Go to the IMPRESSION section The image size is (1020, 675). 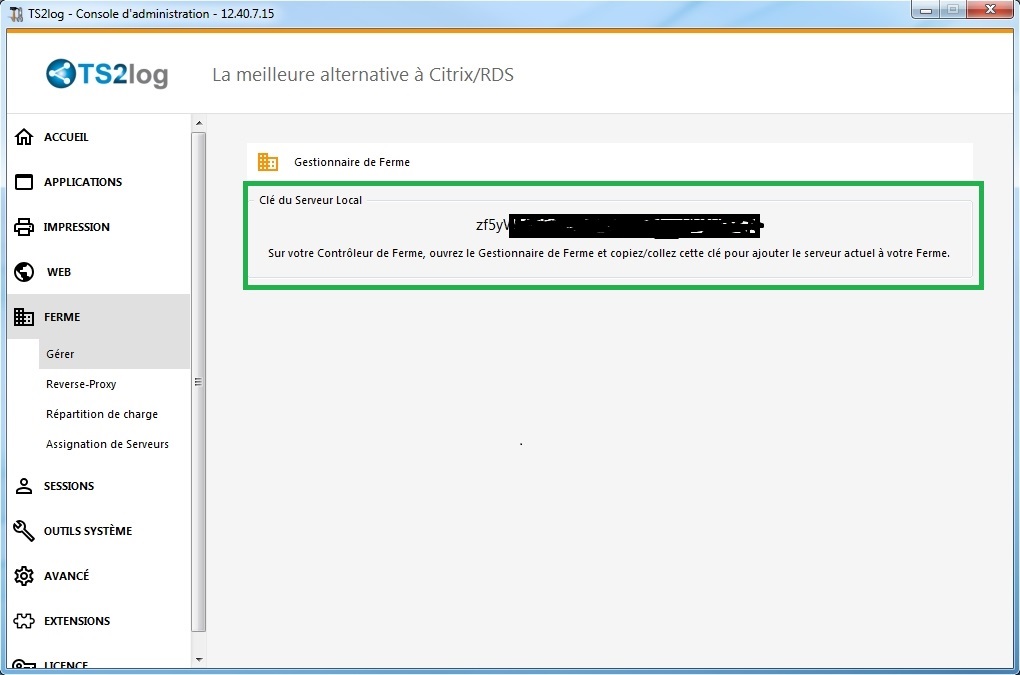tap(77, 227)
